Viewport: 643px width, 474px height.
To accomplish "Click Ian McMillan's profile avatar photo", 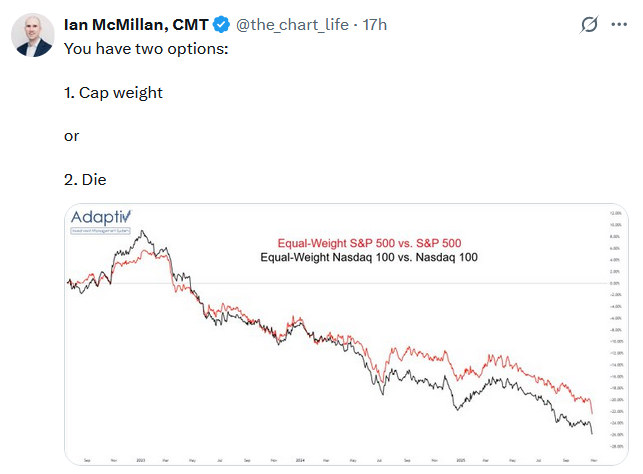I will (33, 34).
